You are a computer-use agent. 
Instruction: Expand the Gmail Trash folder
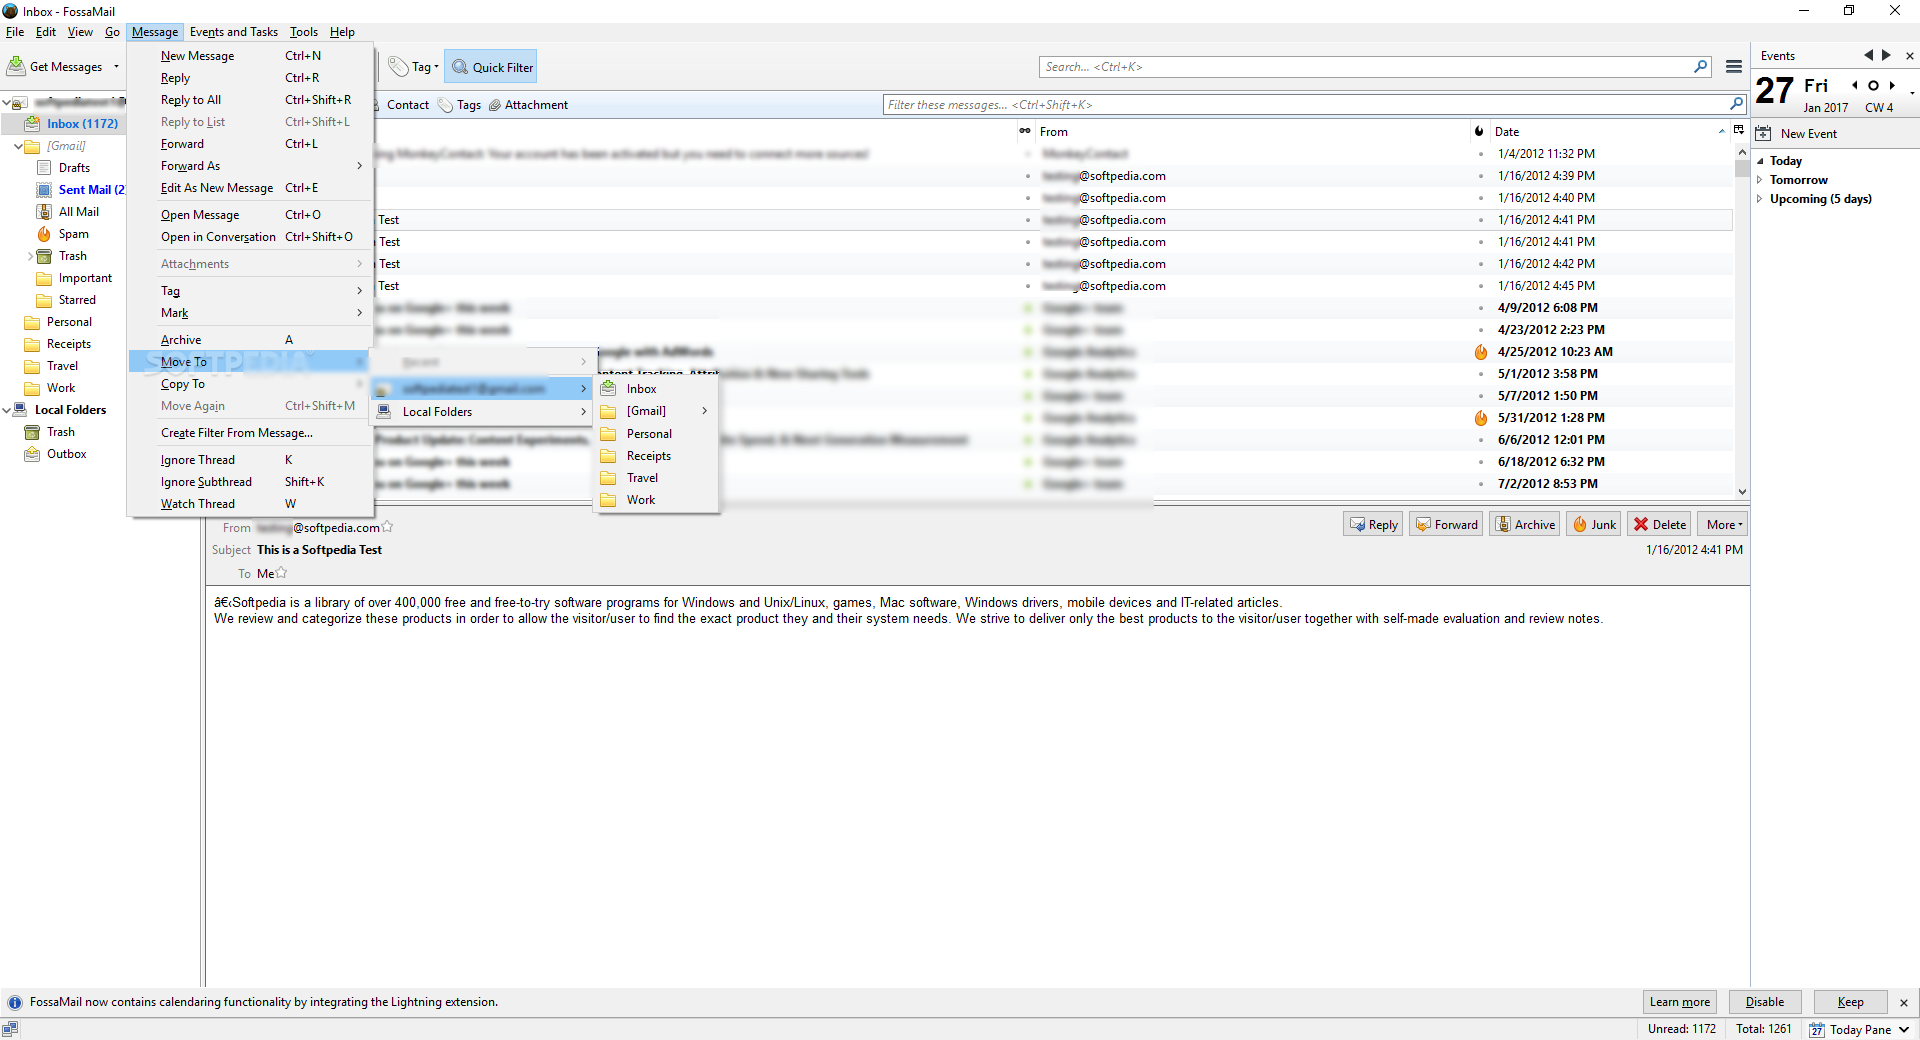[30, 257]
